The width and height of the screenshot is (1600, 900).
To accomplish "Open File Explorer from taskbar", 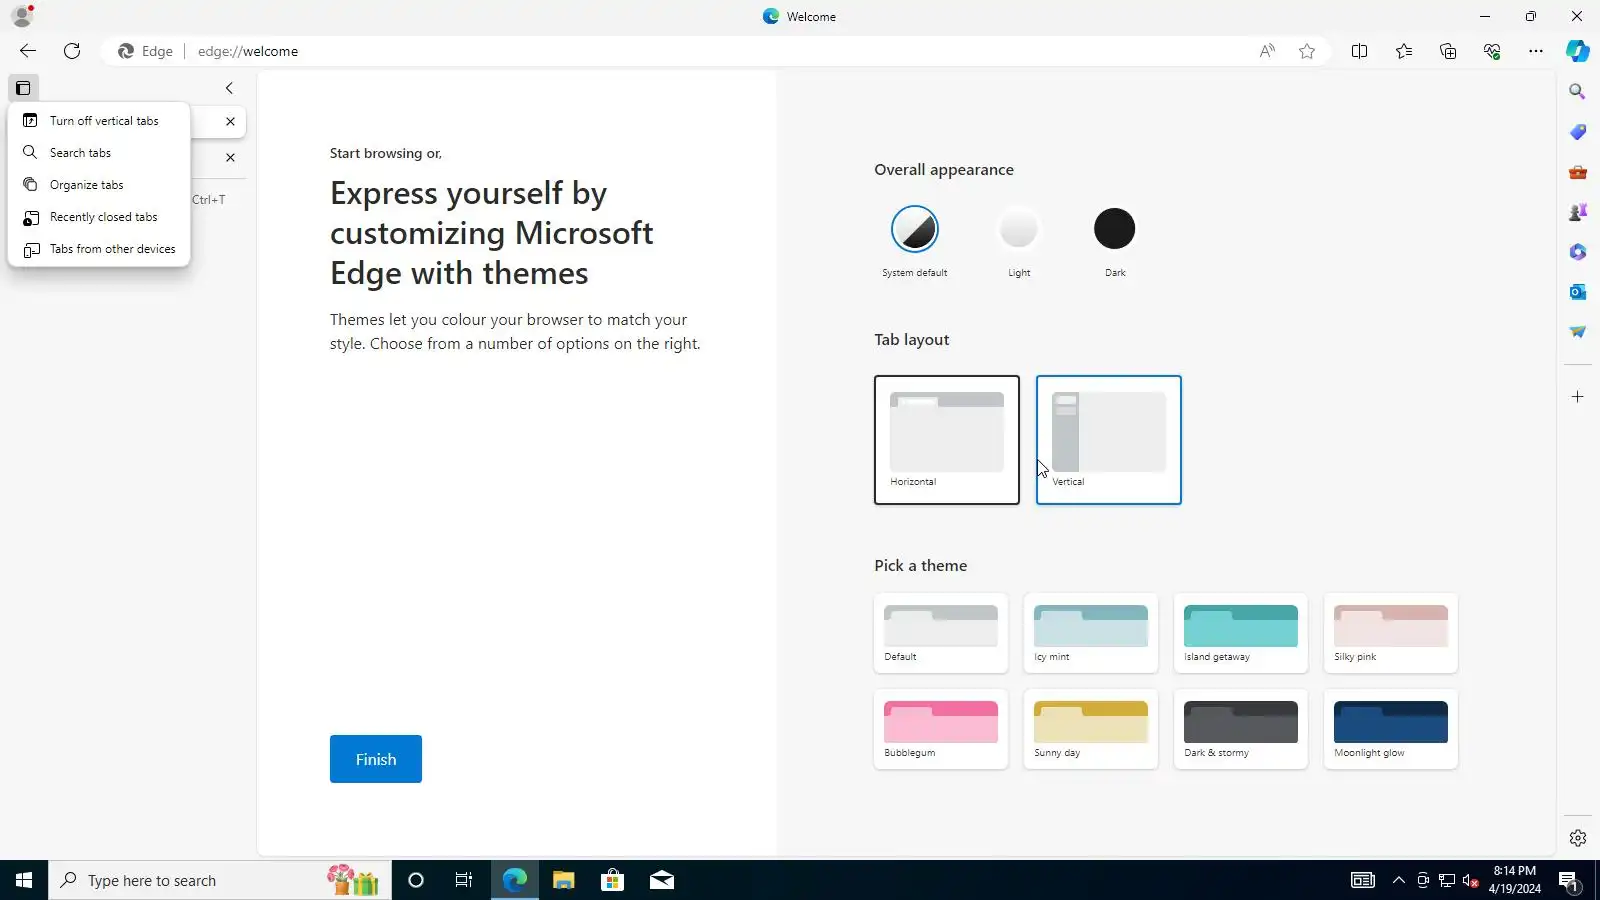I will pyautogui.click(x=563, y=880).
